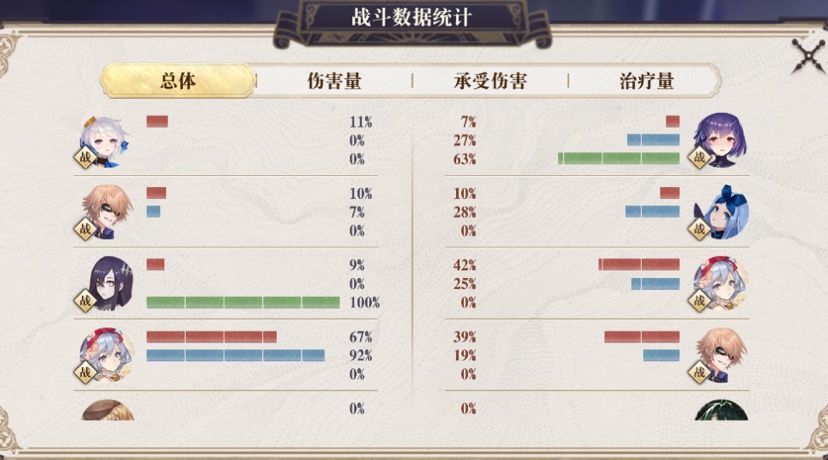View the 治疗量 tab
The image size is (828, 460).
coord(646,81)
